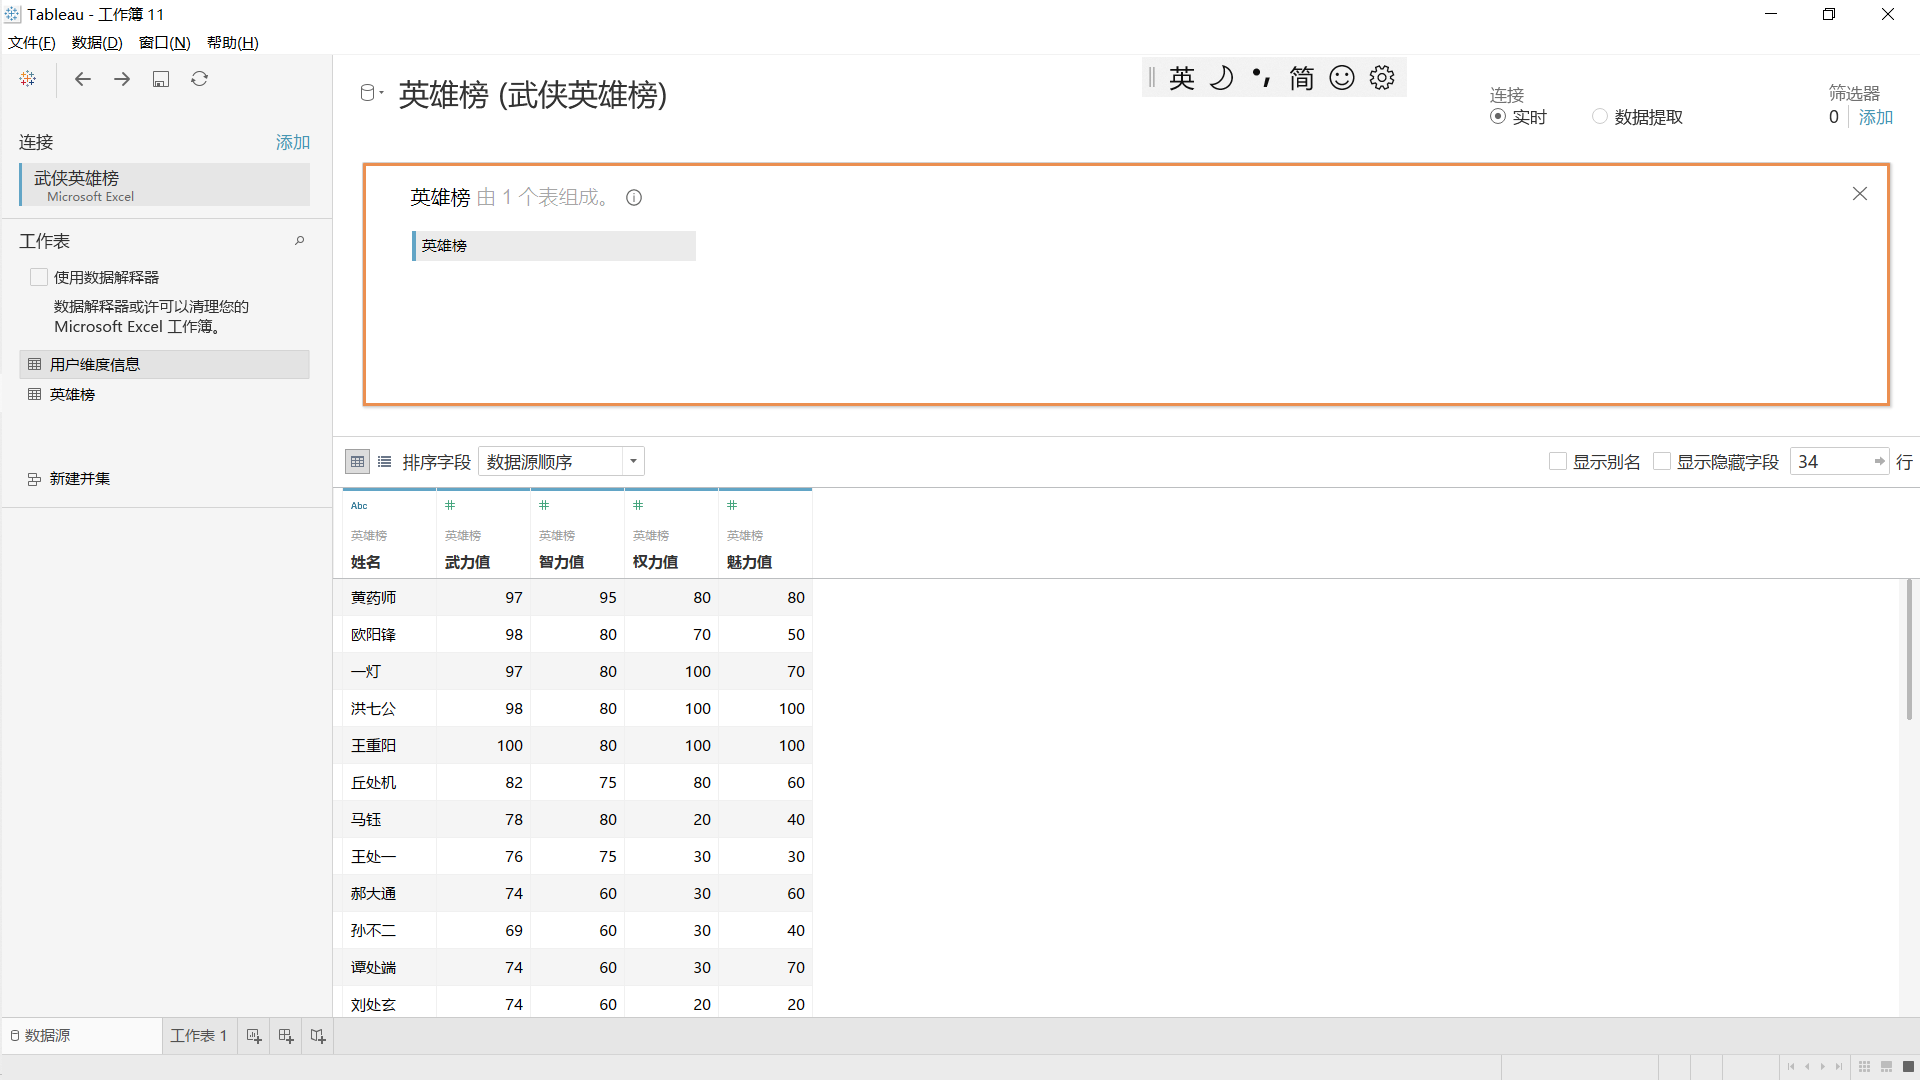
Task: Click the vertical scrollbar of the data grid
Action: (x=1909, y=650)
